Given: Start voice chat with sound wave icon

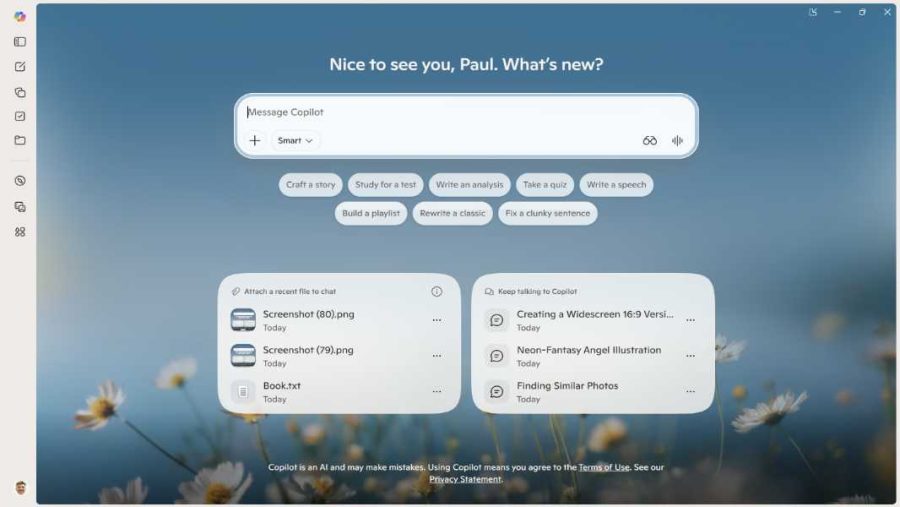Looking at the screenshot, I should (x=677, y=141).
